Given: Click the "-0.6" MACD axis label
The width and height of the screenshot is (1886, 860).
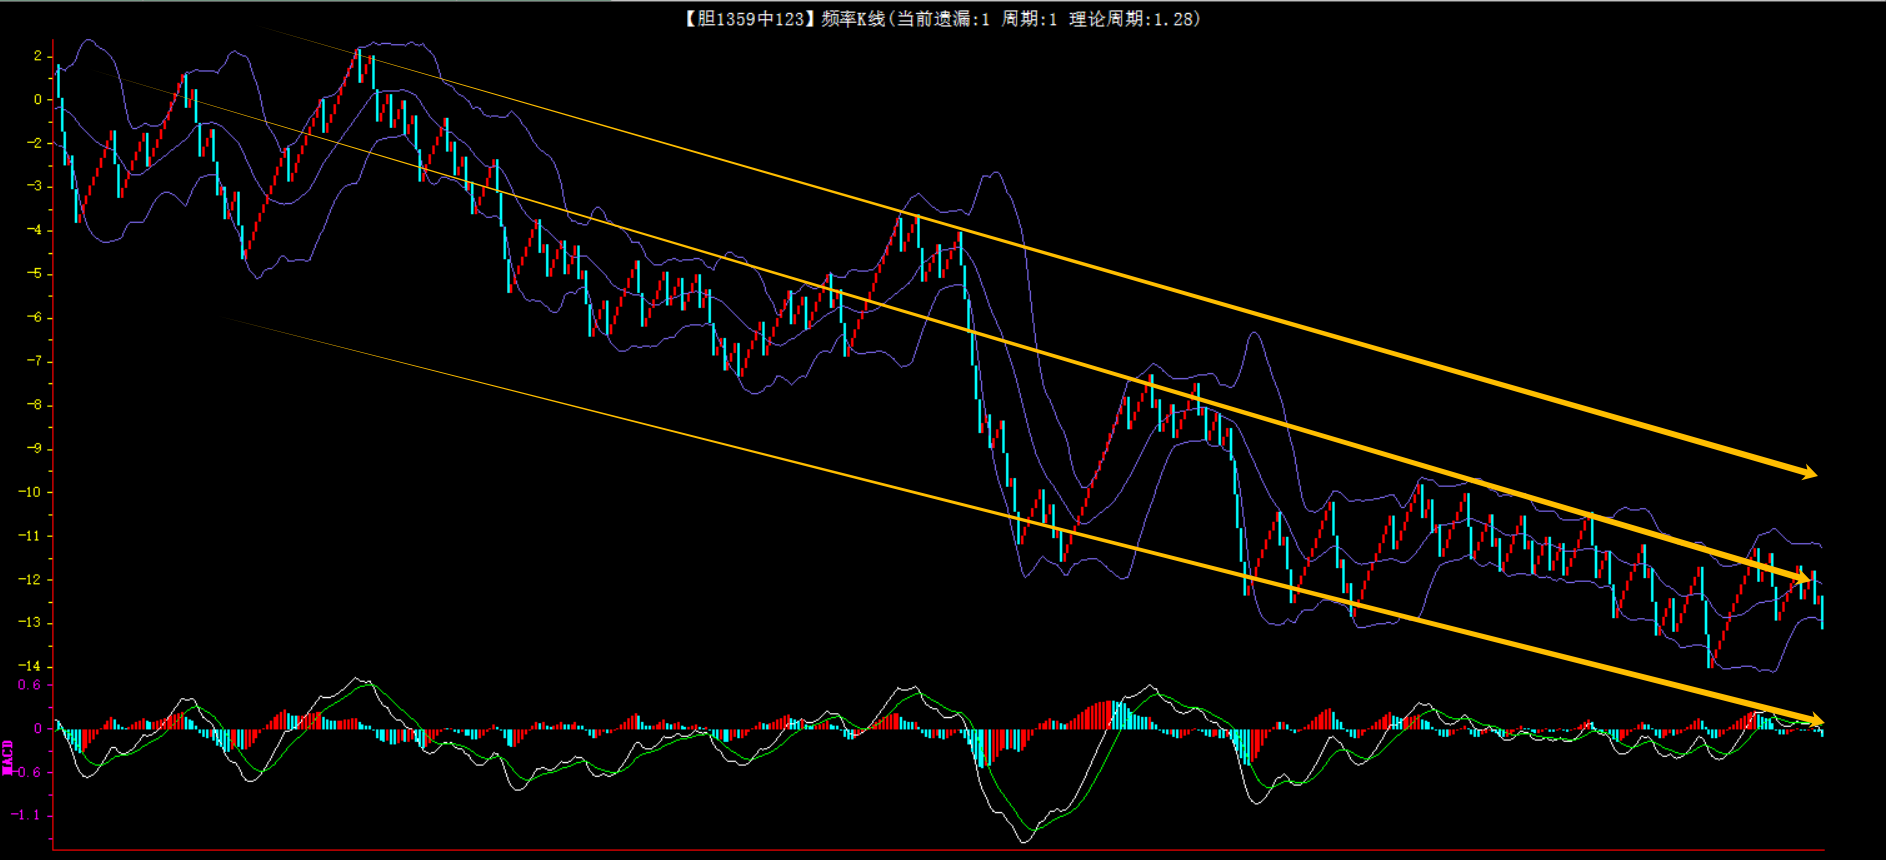Looking at the screenshot, I should coord(27,772).
